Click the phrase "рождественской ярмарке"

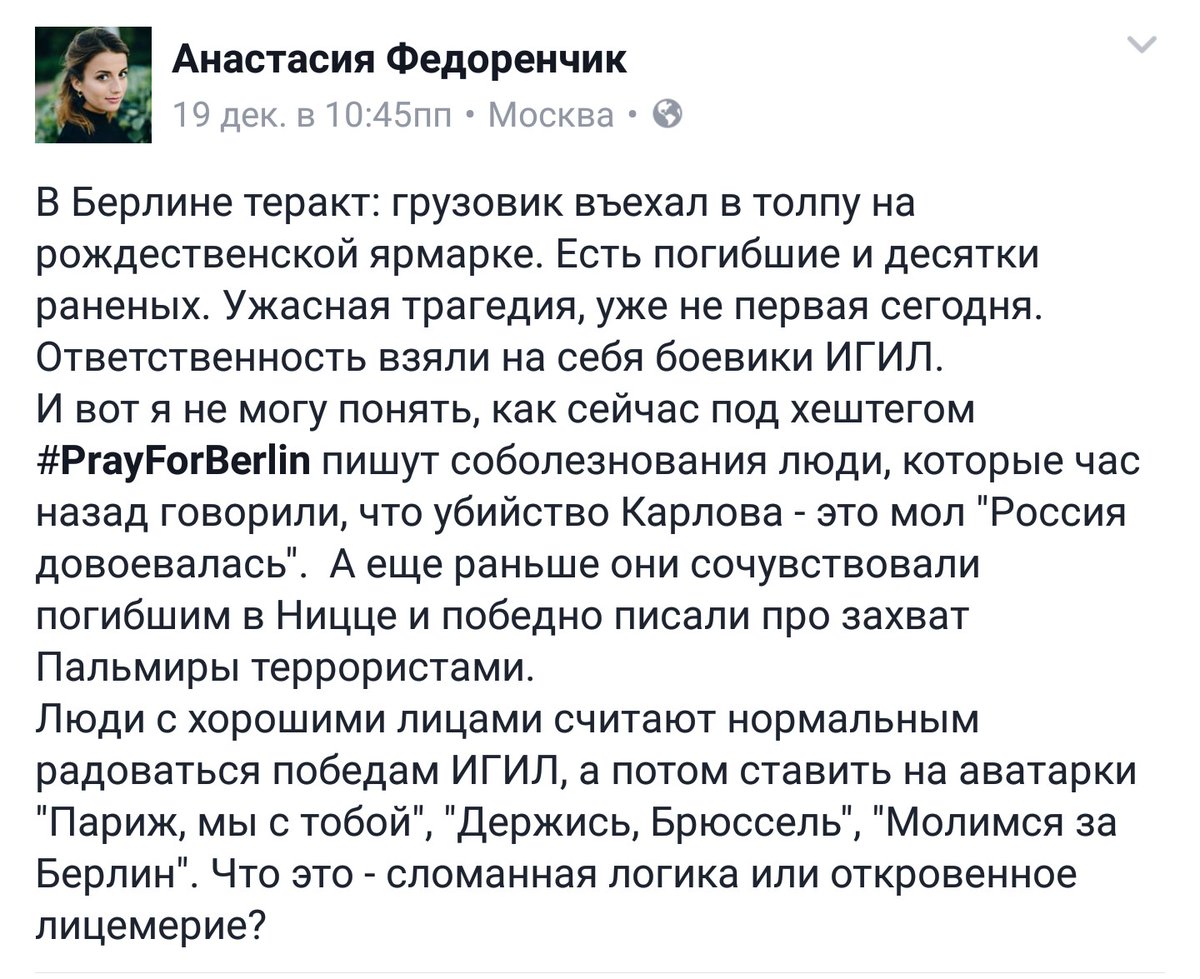290,257
